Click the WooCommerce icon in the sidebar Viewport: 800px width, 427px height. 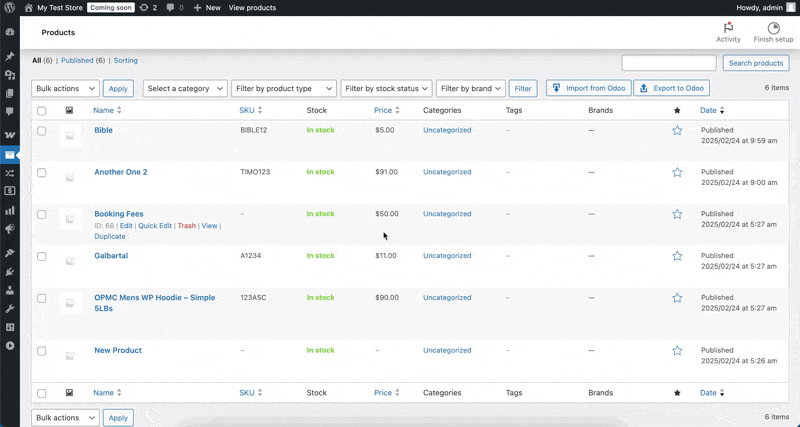click(x=10, y=134)
